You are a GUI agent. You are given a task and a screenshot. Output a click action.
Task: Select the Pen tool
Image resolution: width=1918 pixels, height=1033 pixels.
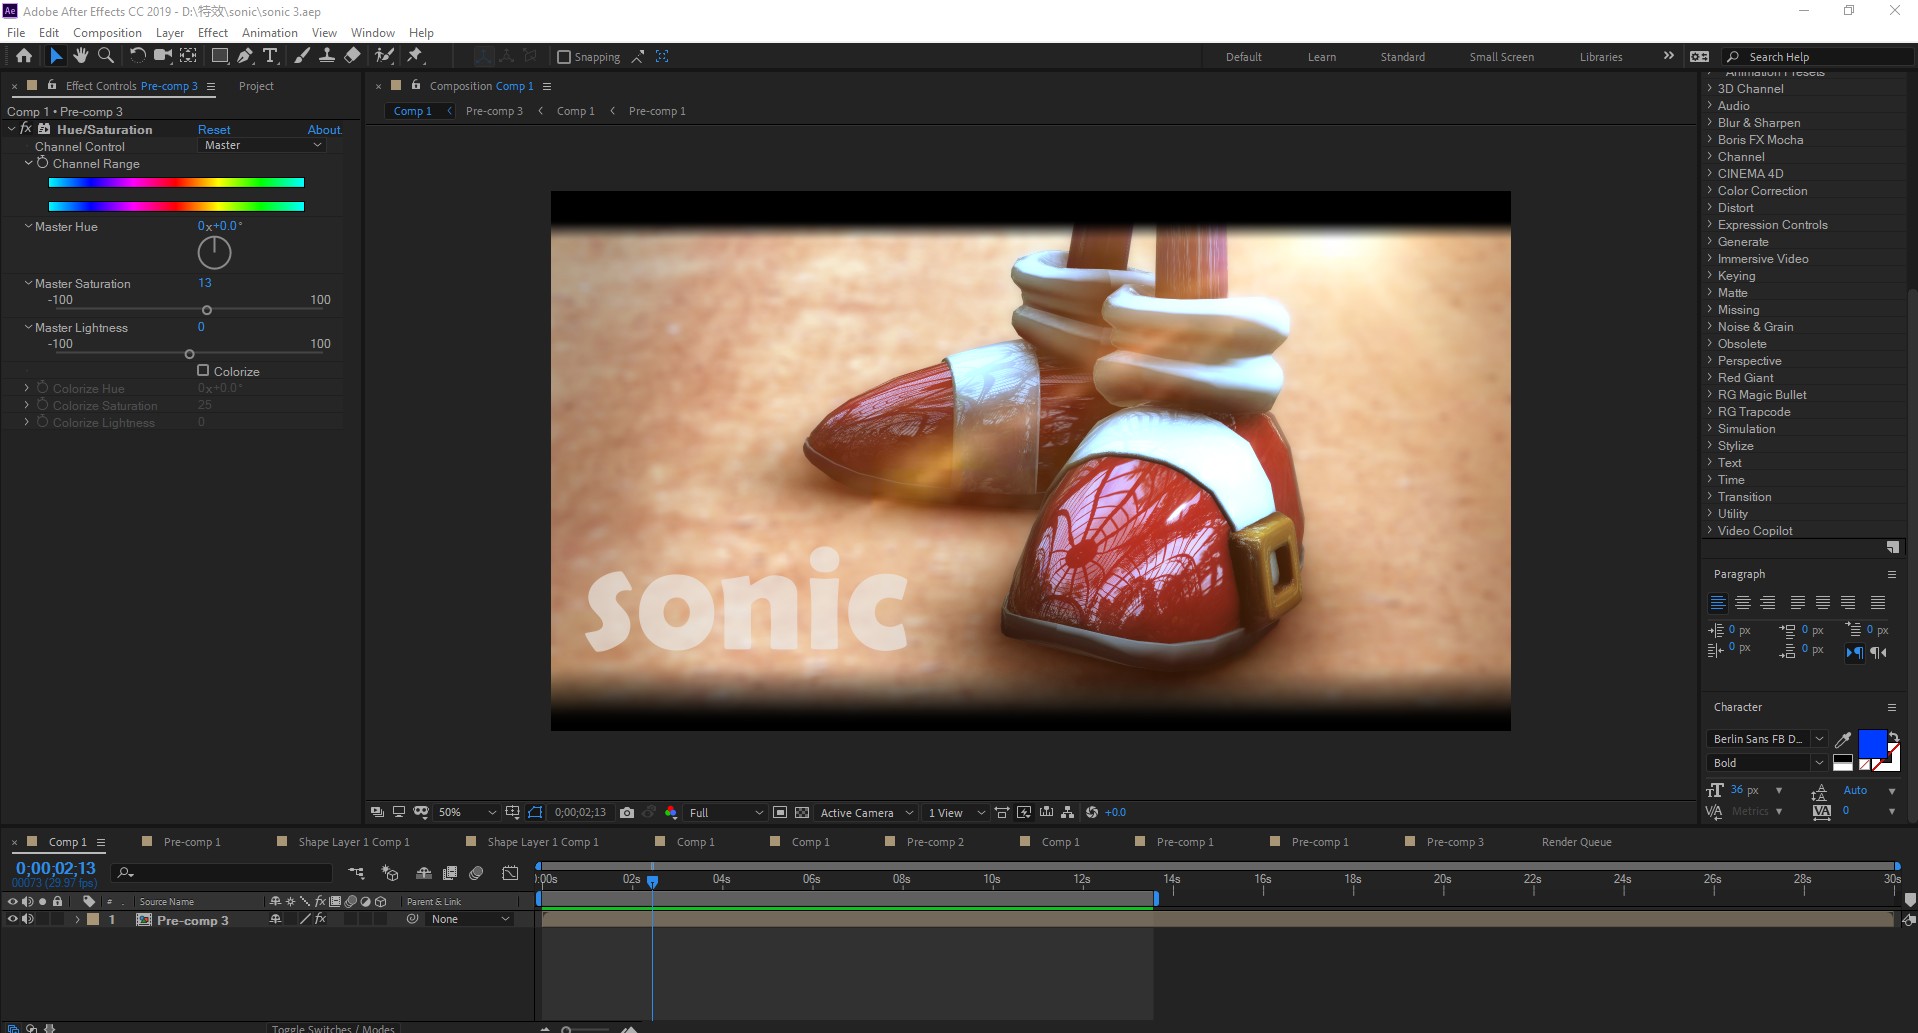pos(245,56)
